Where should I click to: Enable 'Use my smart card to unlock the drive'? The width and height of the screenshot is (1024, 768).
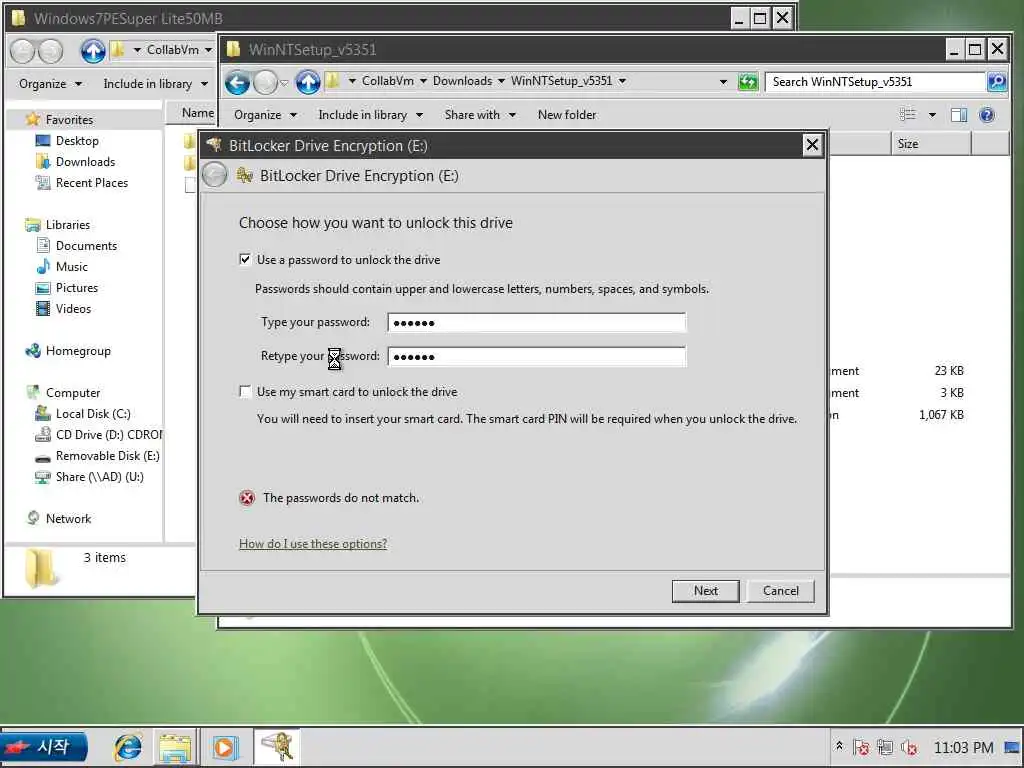[245, 391]
